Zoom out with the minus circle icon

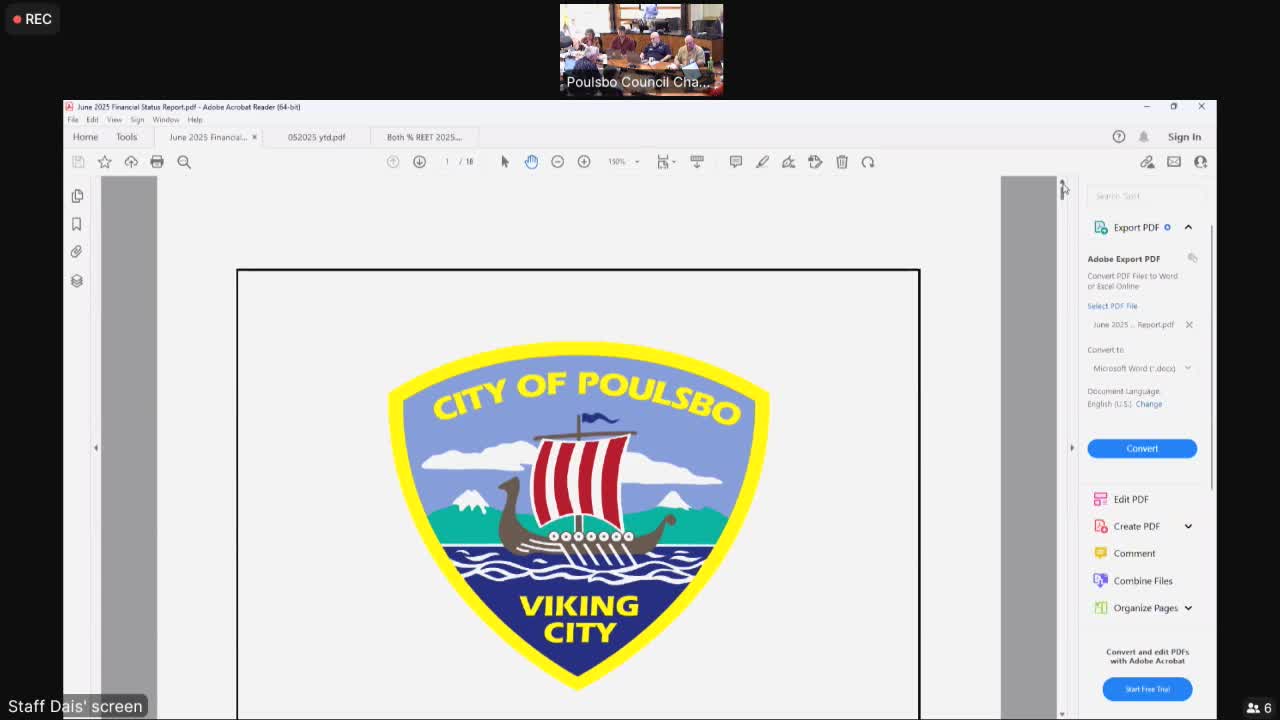click(x=558, y=162)
